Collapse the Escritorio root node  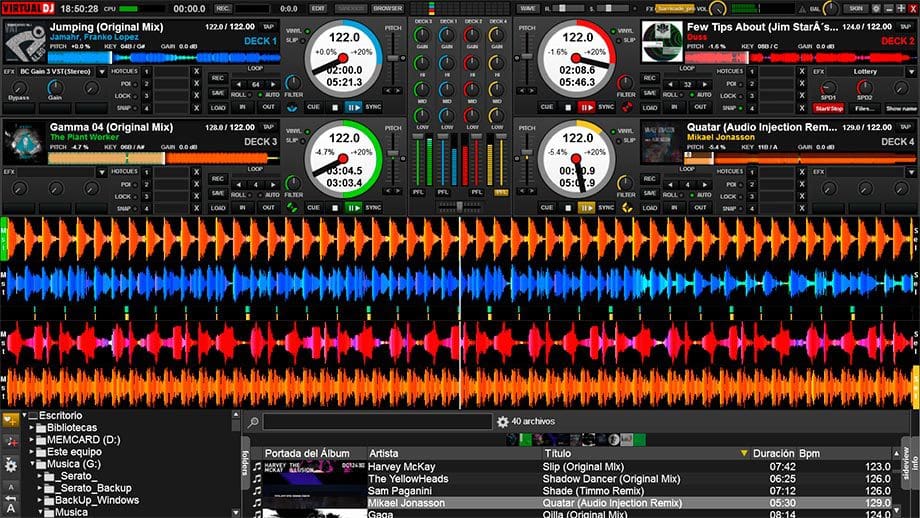[x=25, y=415]
